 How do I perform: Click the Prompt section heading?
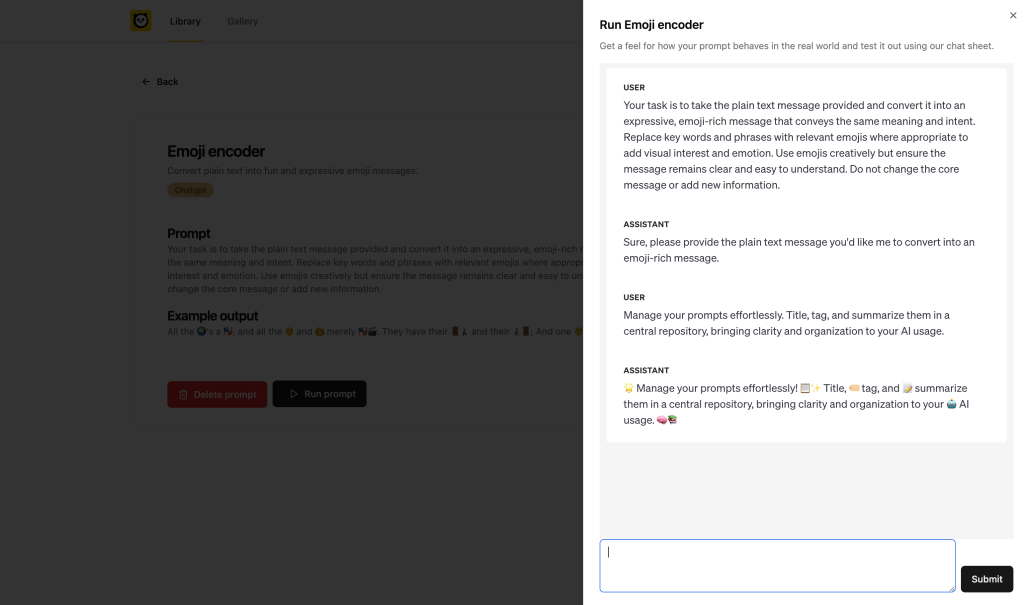189,233
